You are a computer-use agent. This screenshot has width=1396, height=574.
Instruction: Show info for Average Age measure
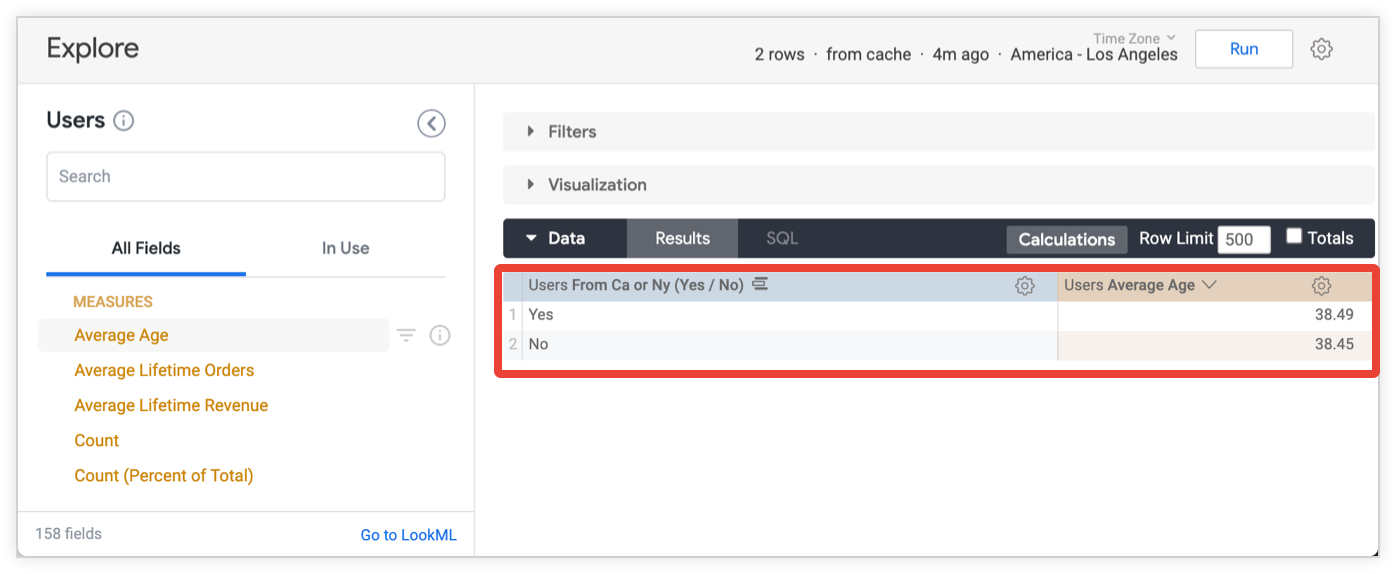click(x=440, y=336)
